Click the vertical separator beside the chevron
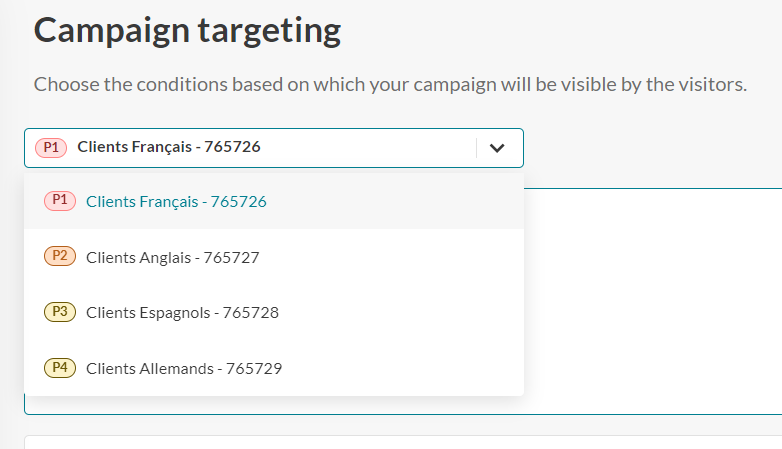 click(x=476, y=148)
